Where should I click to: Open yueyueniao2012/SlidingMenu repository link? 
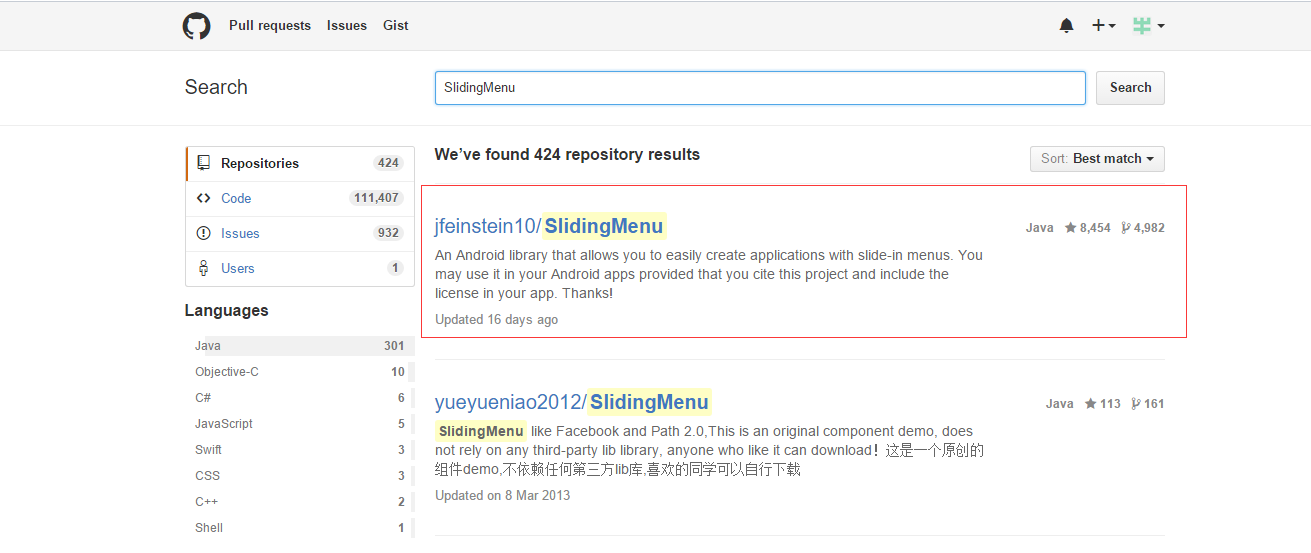click(x=572, y=402)
